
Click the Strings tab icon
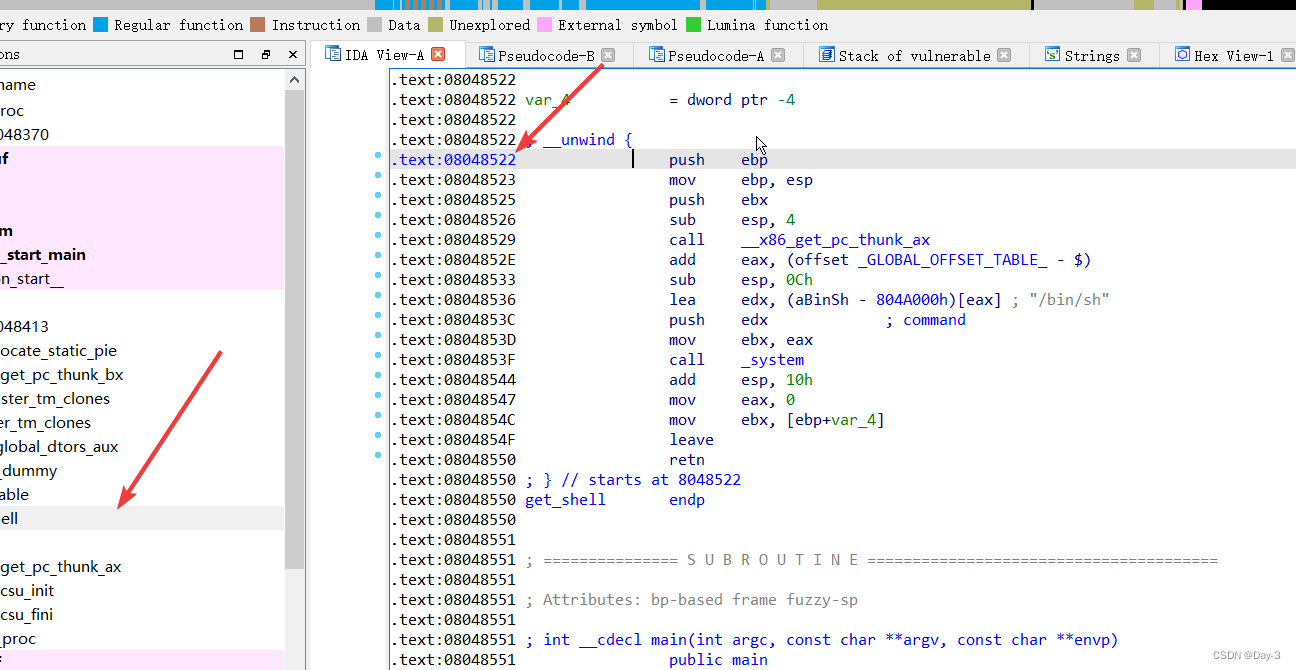(1052, 55)
